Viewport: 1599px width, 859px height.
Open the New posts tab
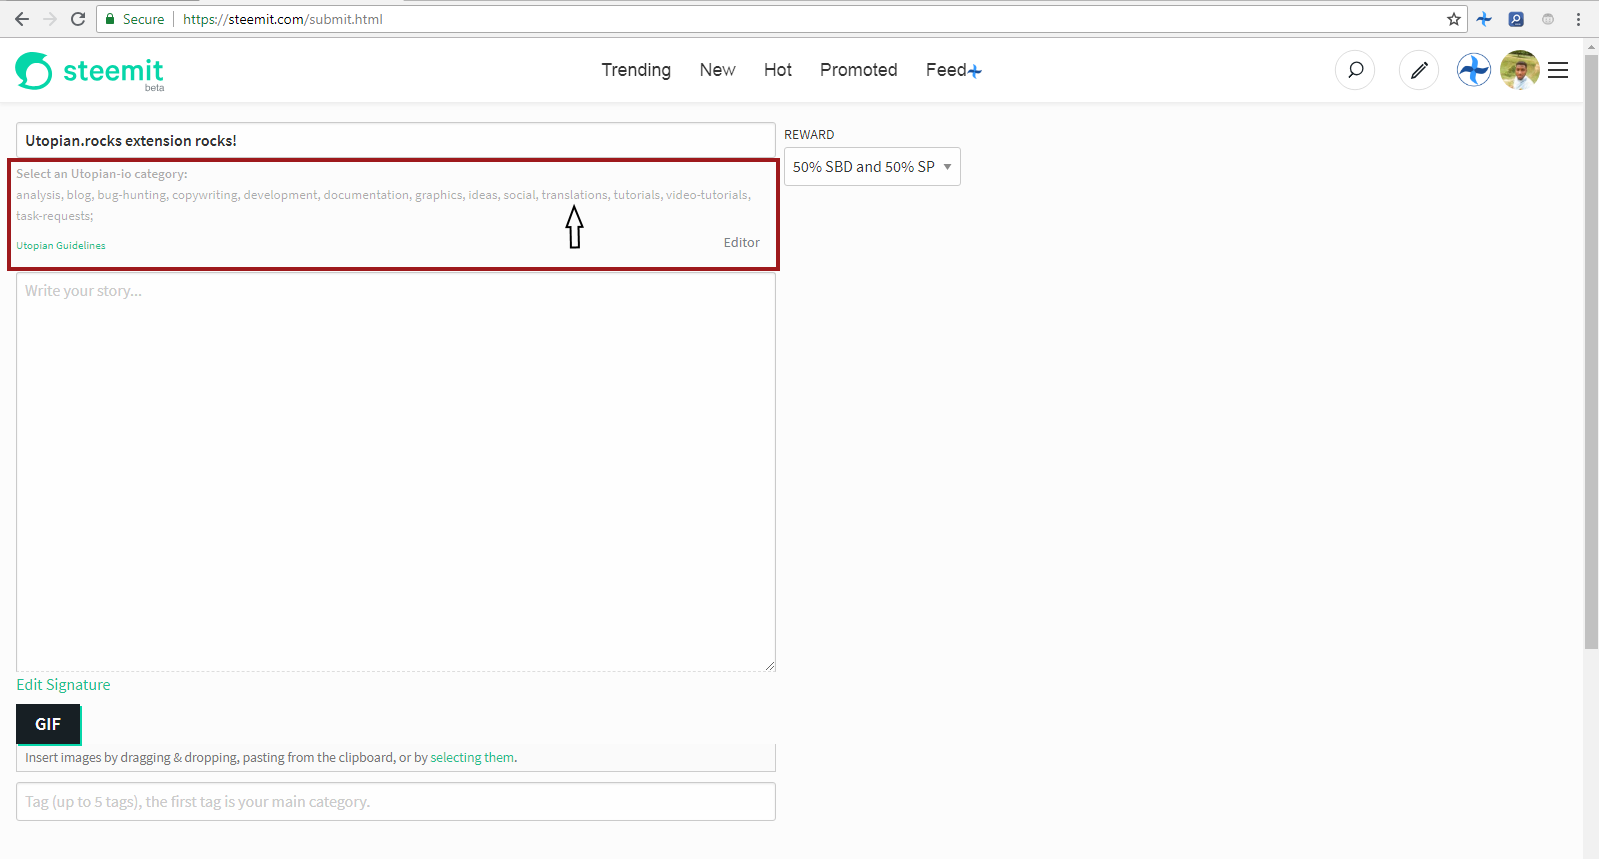717,70
